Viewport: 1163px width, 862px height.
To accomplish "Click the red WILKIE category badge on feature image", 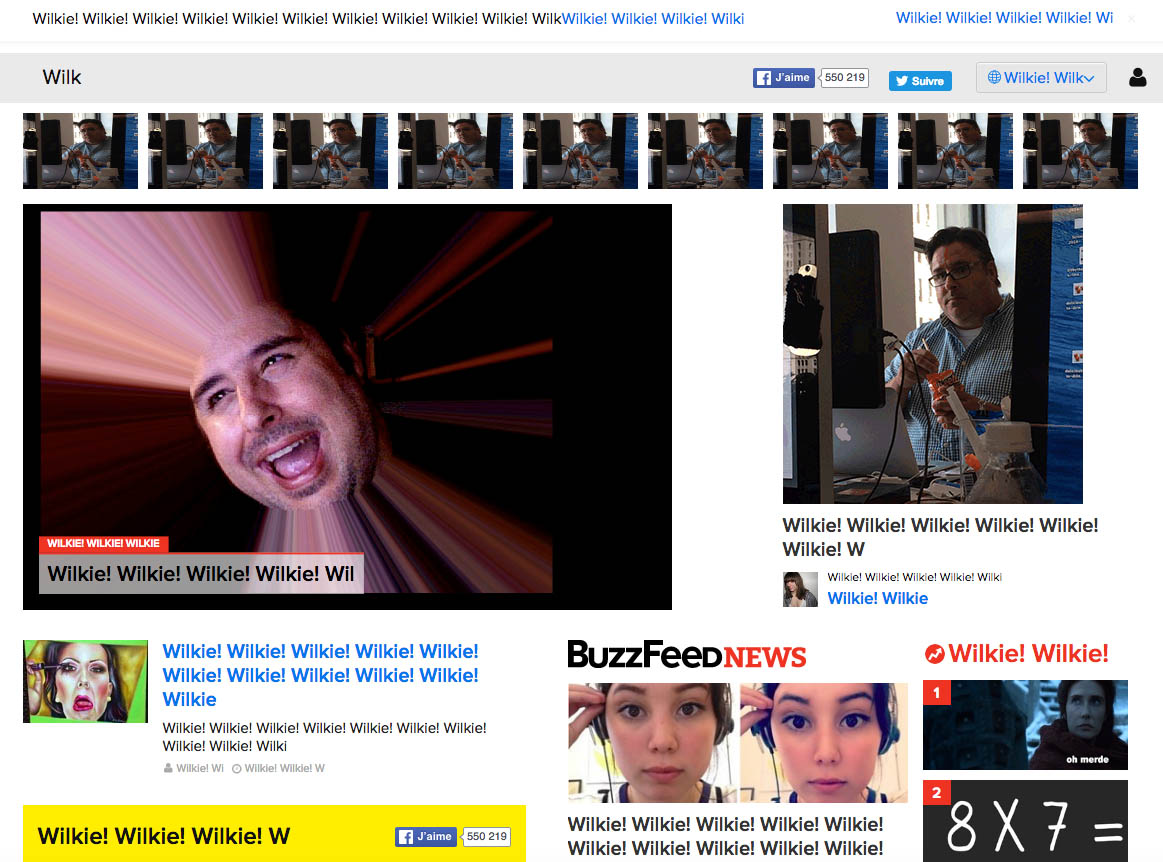I will click(x=104, y=544).
